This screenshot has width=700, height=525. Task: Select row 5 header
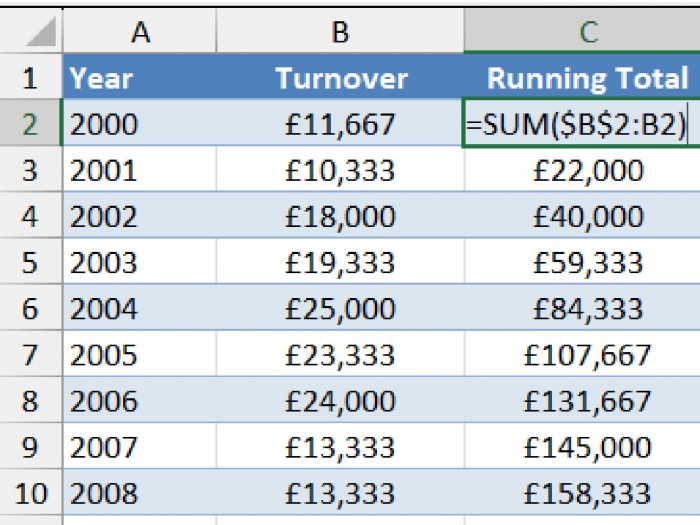29,262
